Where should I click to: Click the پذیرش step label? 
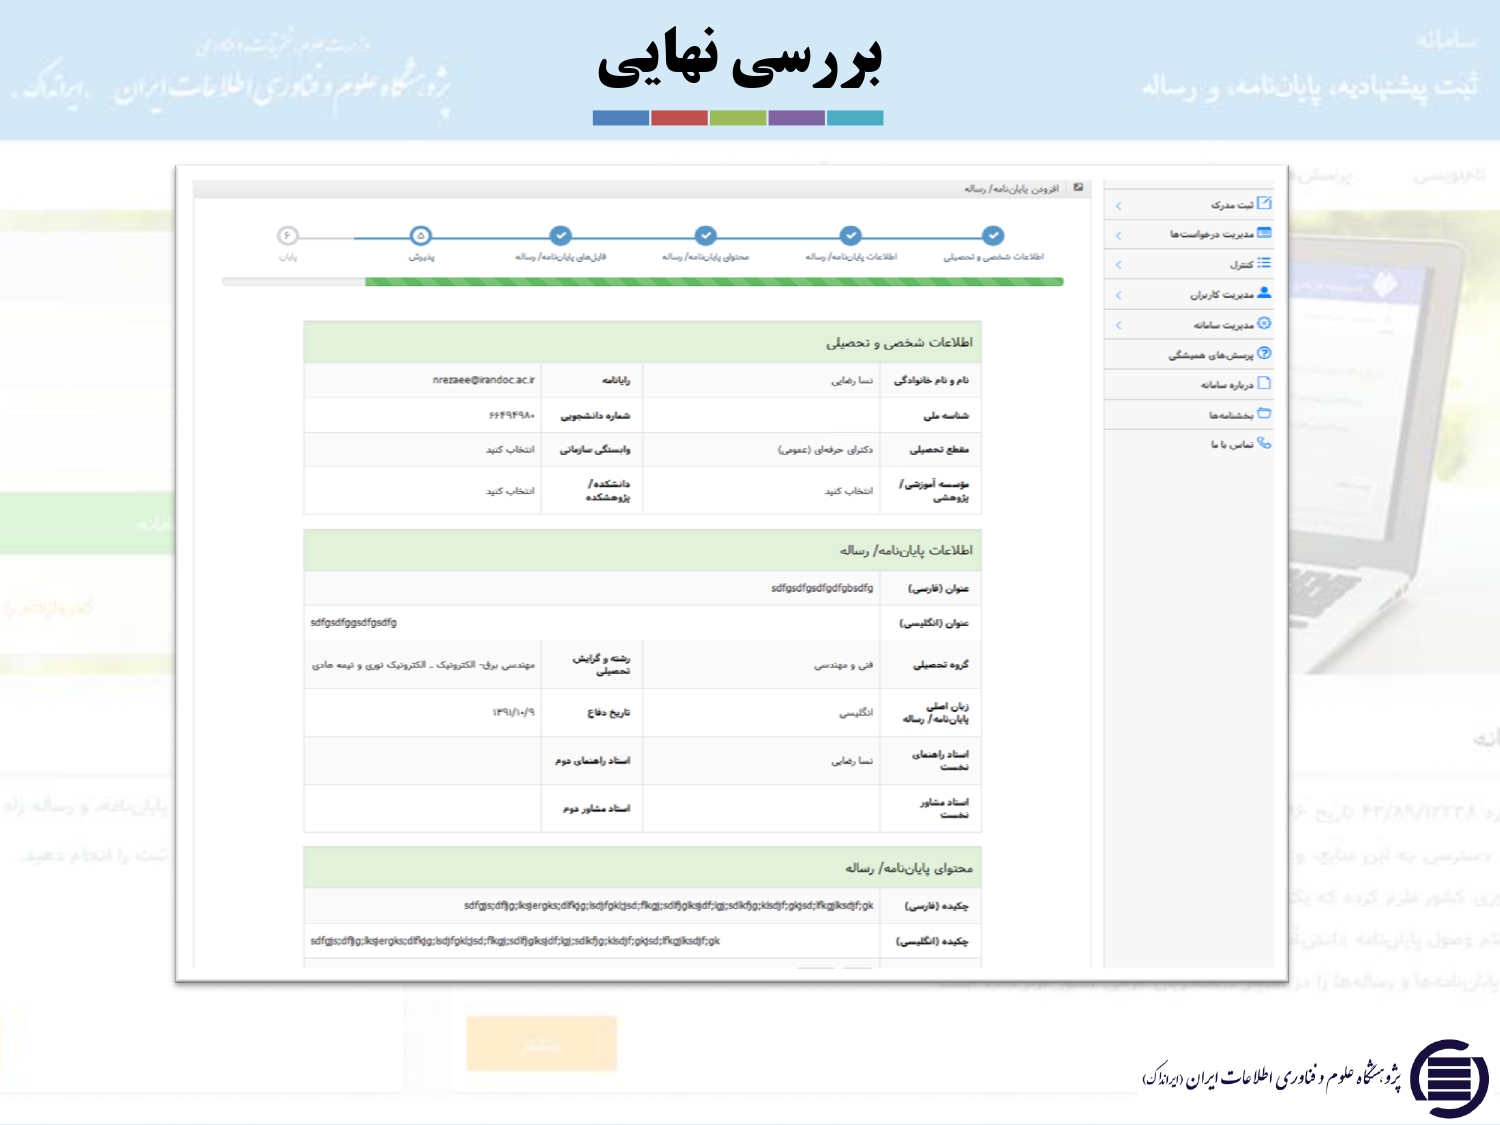pos(421,257)
